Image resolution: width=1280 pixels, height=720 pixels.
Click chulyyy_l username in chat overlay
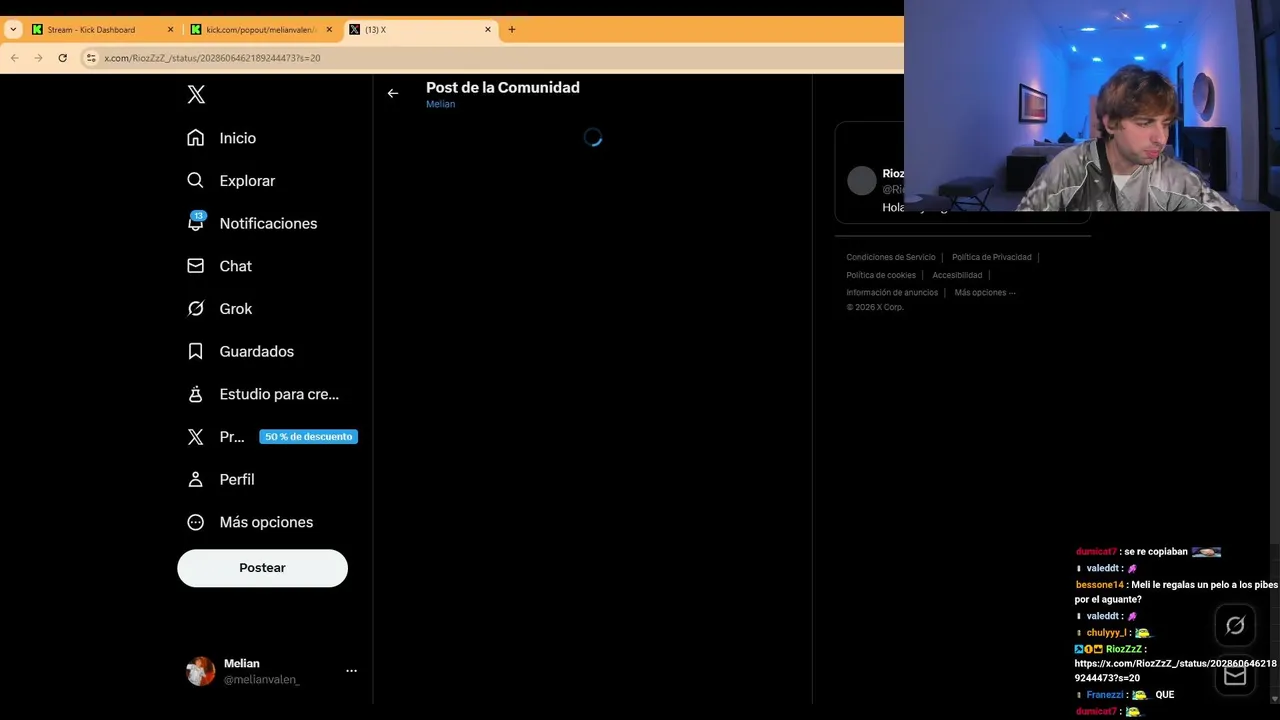pyautogui.click(x=1106, y=633)
